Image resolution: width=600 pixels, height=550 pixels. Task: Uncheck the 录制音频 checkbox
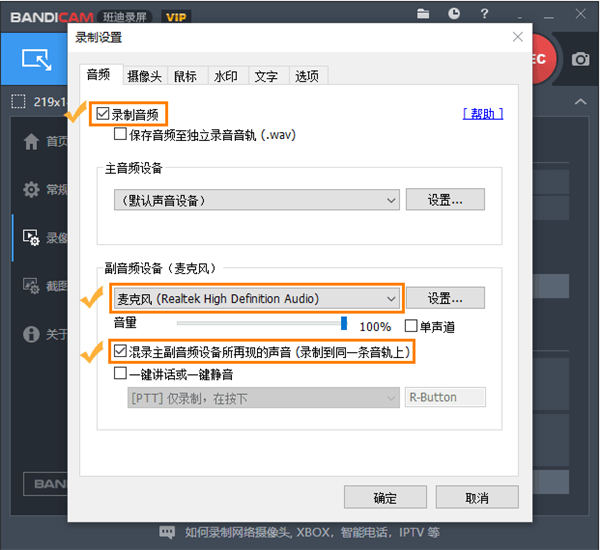pyautogui.click(x=101, y=114)
